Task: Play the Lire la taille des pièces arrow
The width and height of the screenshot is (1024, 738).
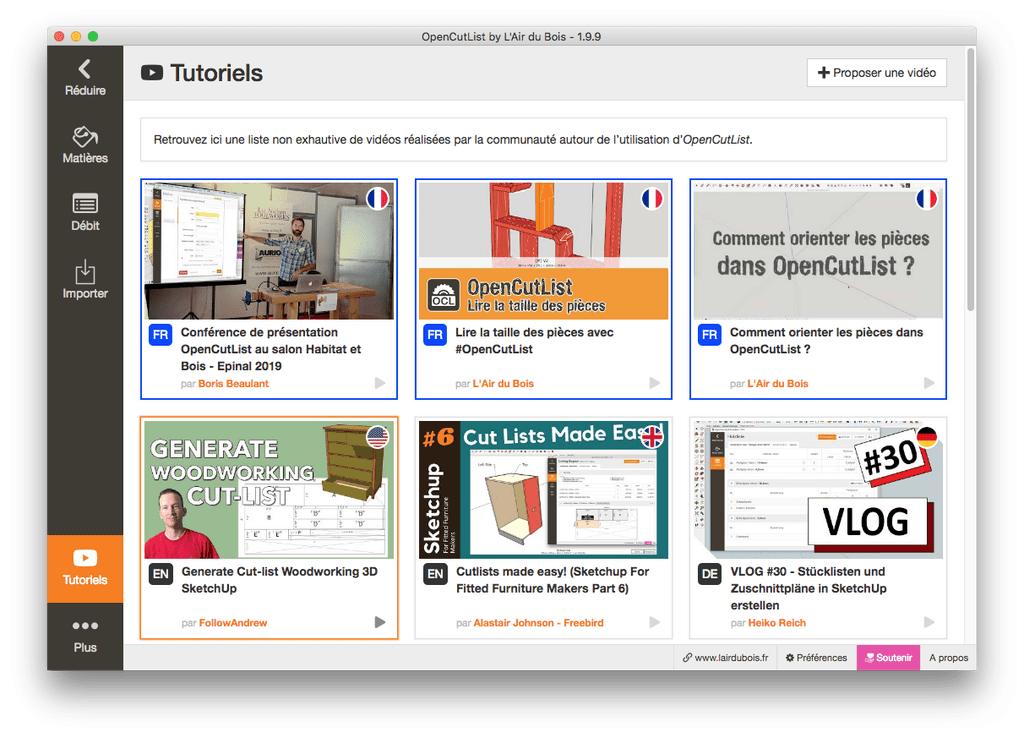Action: click(654, 383)
